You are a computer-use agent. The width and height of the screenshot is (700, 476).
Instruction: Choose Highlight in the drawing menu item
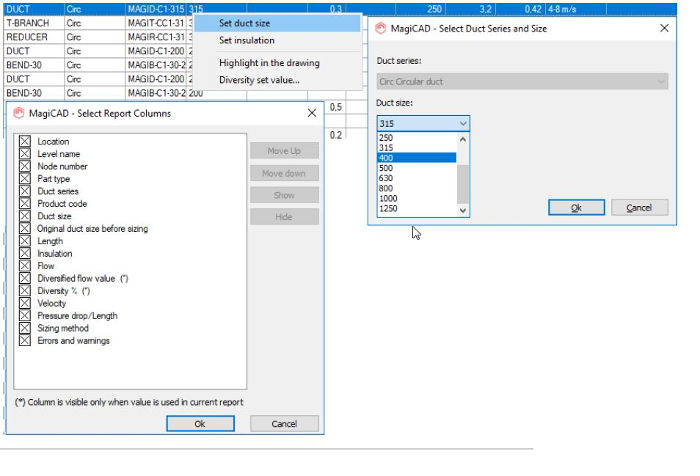click(277, 63)
